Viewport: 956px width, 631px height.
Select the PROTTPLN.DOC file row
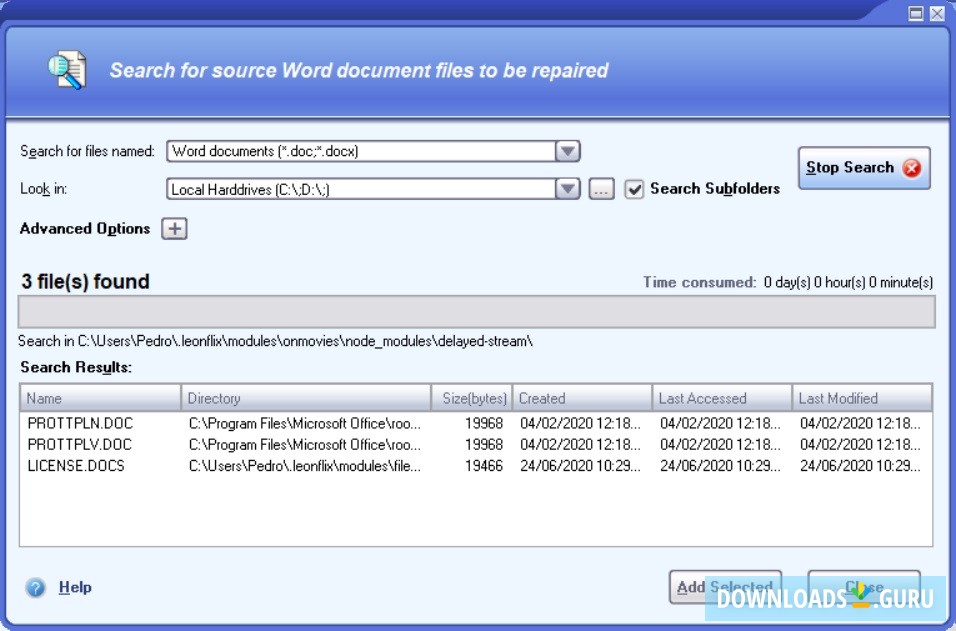(476, 423)
